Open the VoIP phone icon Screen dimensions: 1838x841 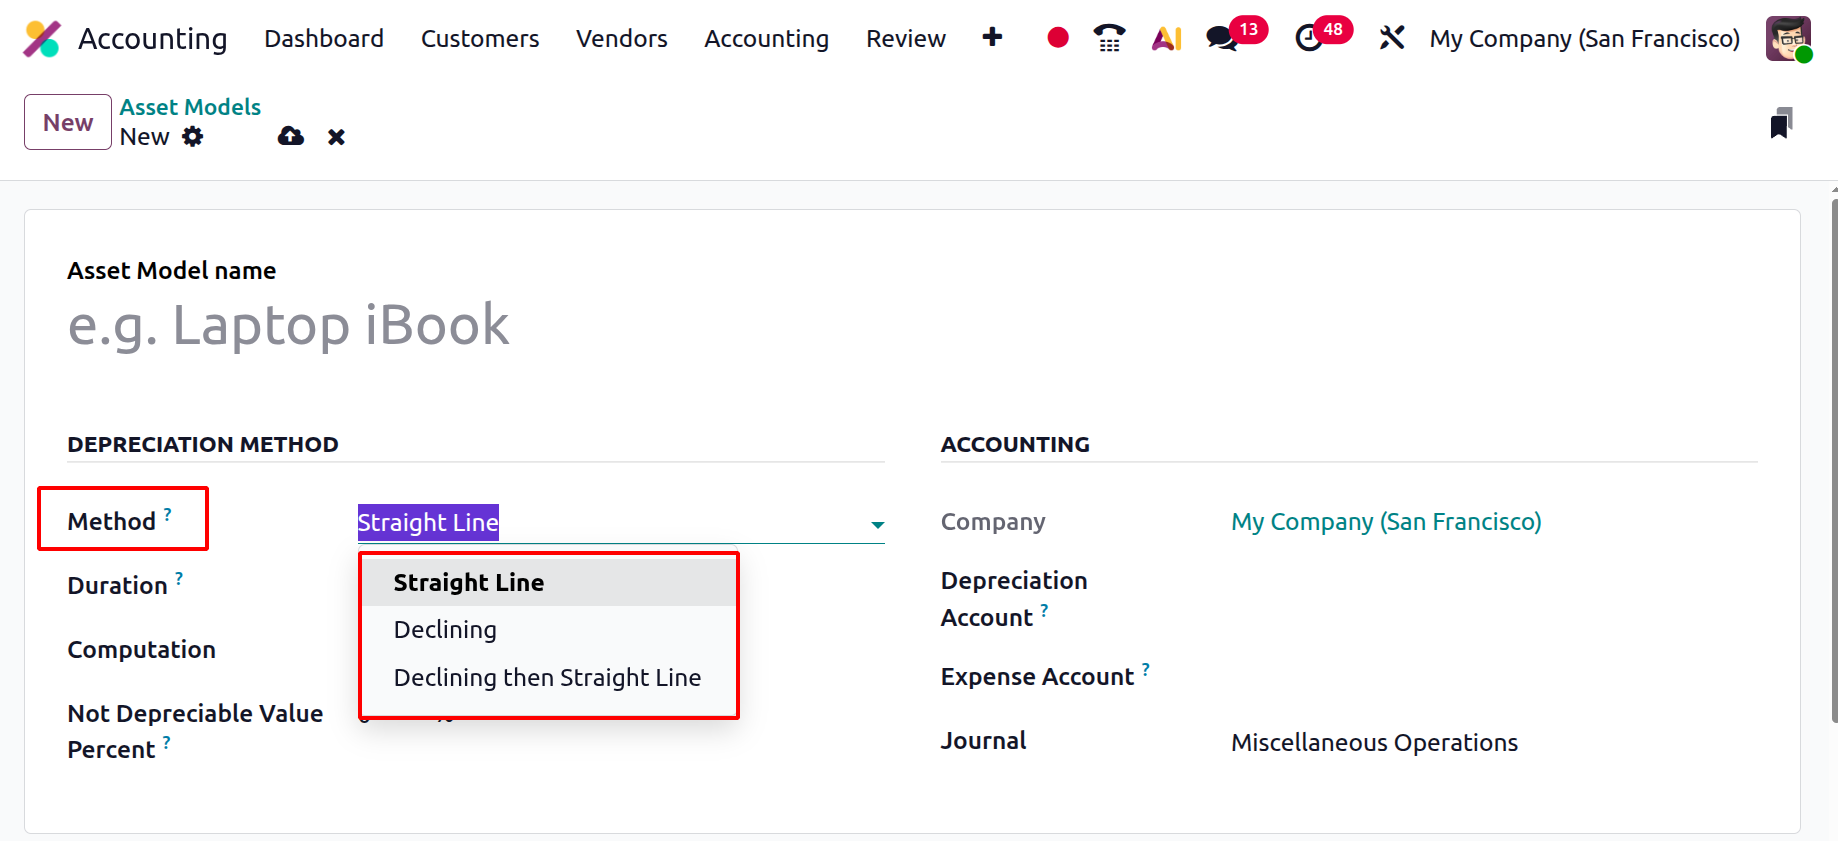click(1109, 38)
